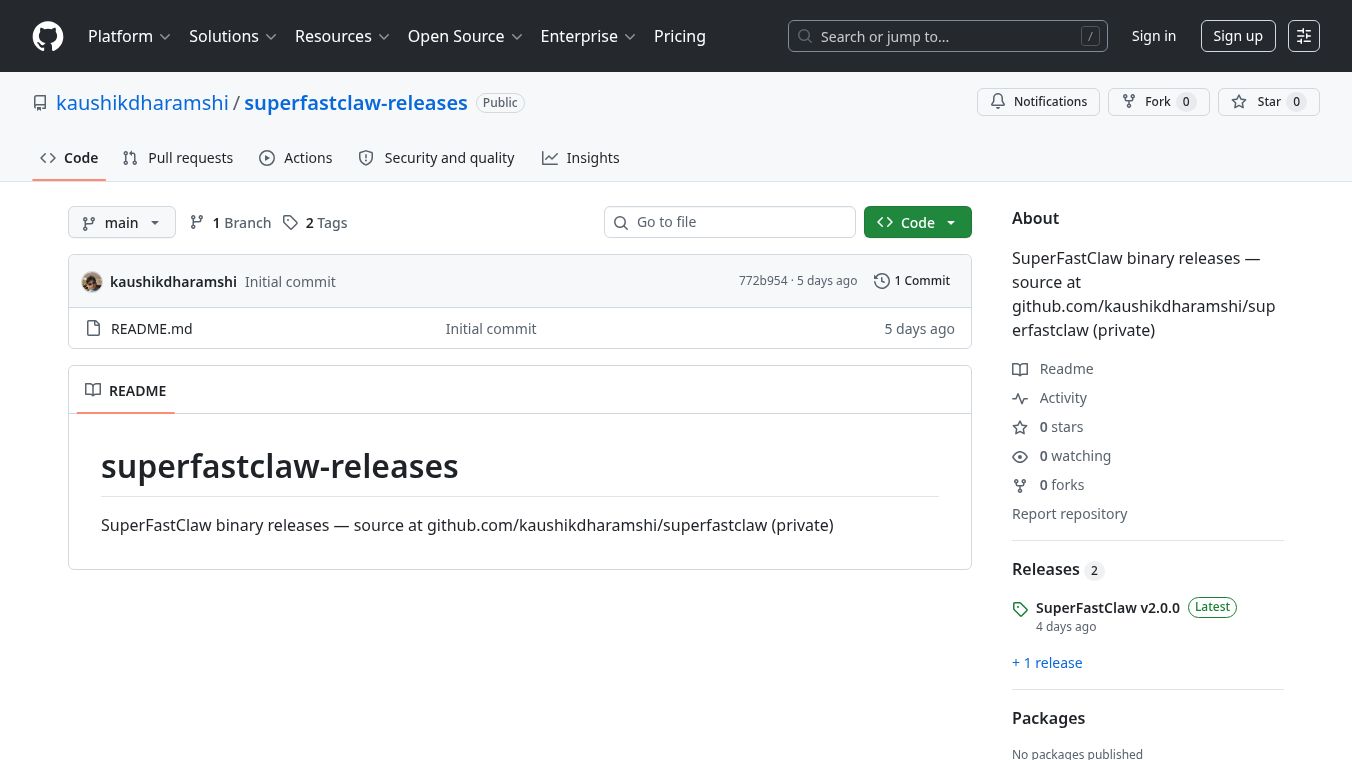Image resolution: width=1352 pixels, height=760 pixels.
Task: Open the README.md file
Action: point(152,329)
